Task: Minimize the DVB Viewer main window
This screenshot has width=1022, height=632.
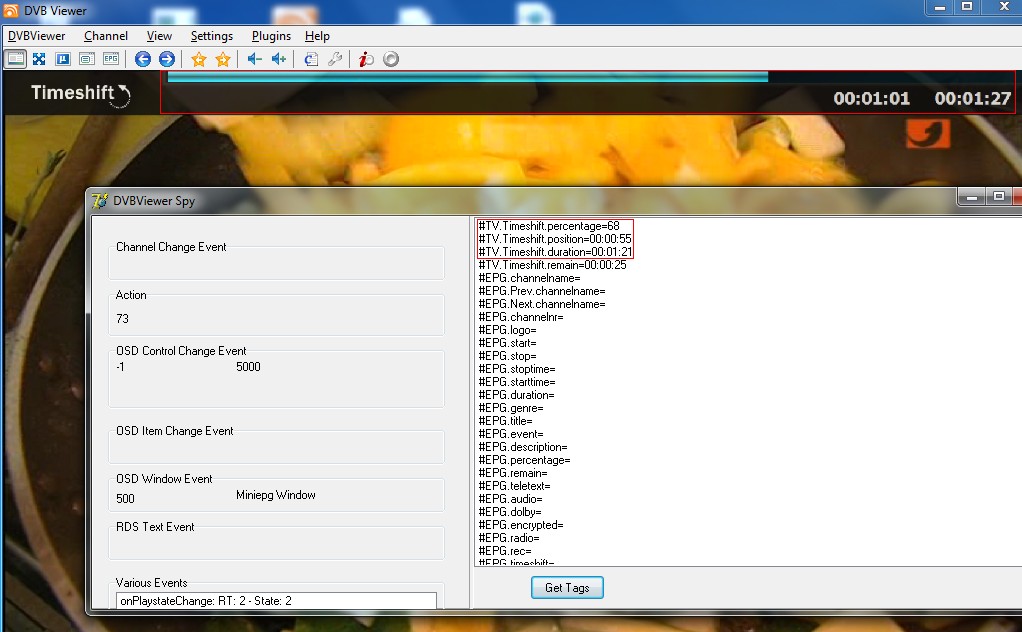Action: (x=940, y=7)
